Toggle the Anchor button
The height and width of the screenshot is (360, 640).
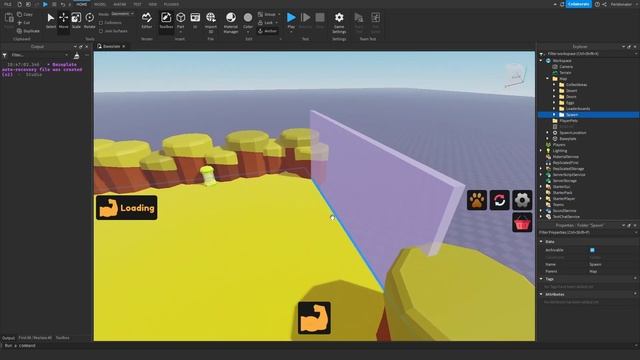[x=267, y=31]
